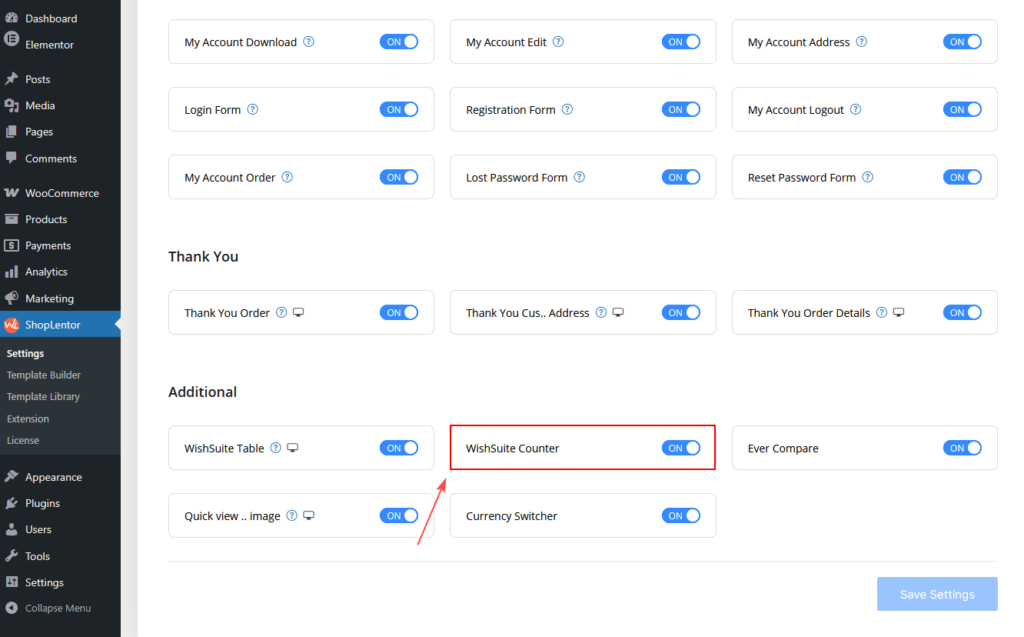Click help icon beside WishSuite Table
The width and height of the screenshot is (1024, 637).
click(x=276, y=448)
